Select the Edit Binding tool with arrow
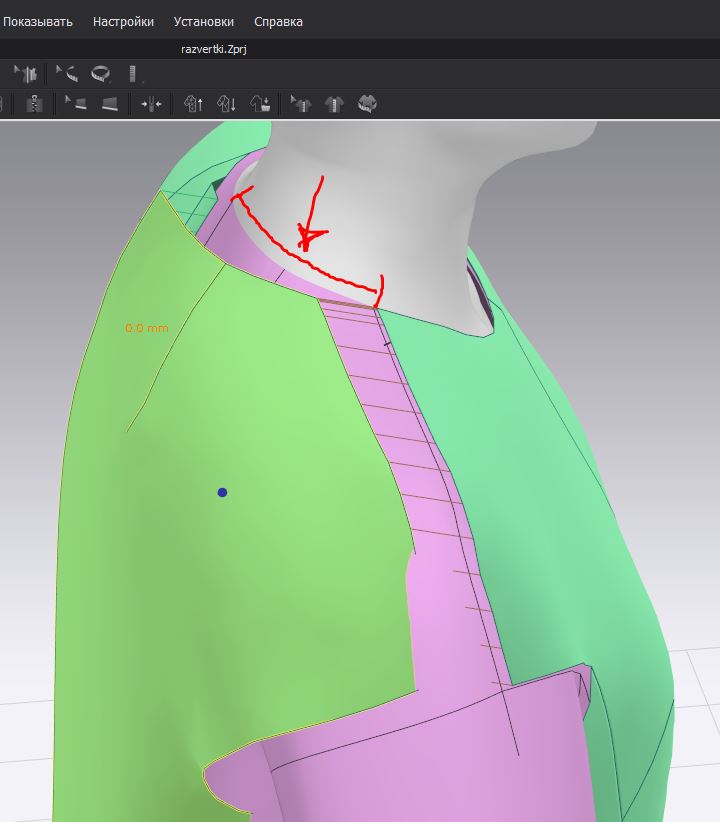This screenshot has width=720, height=822. (75, 104)
